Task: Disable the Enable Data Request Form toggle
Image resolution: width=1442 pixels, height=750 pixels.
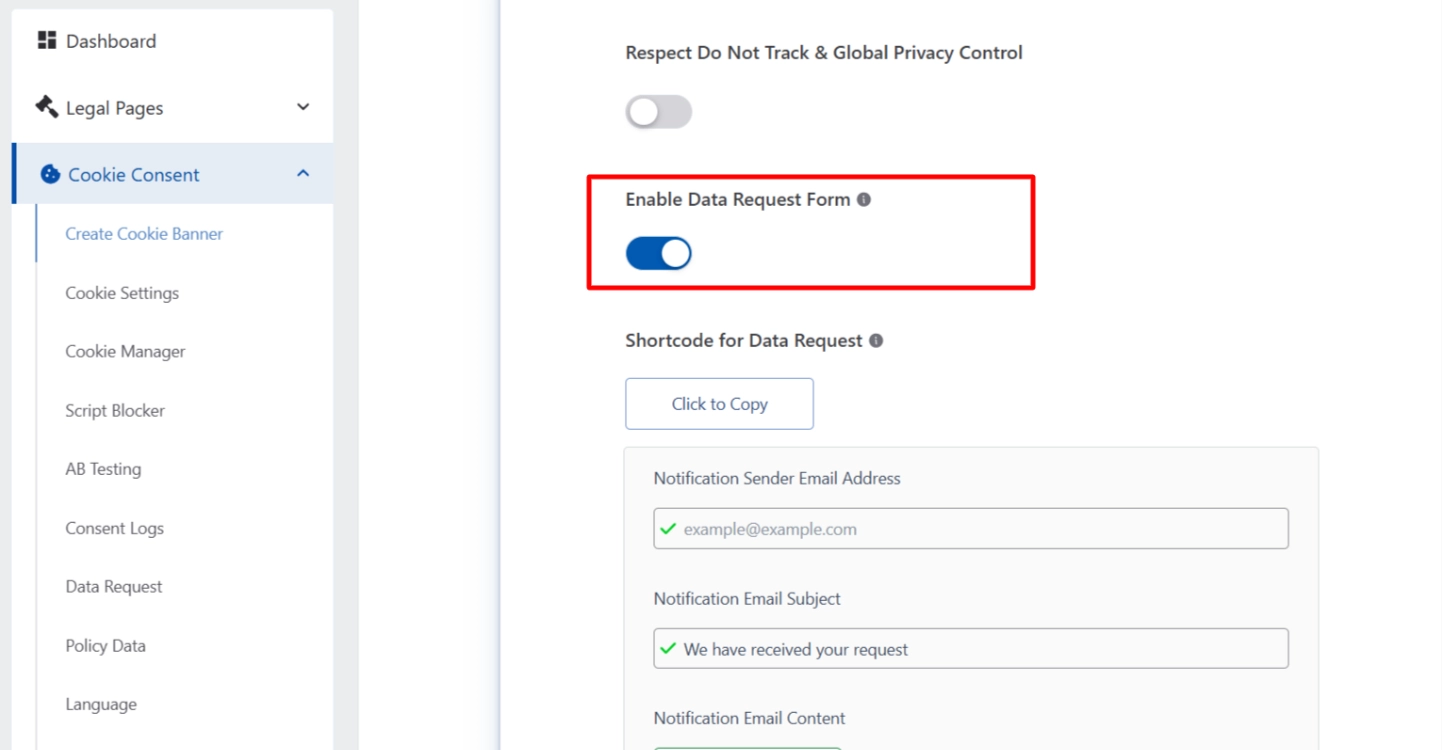Action: point(658,253)
